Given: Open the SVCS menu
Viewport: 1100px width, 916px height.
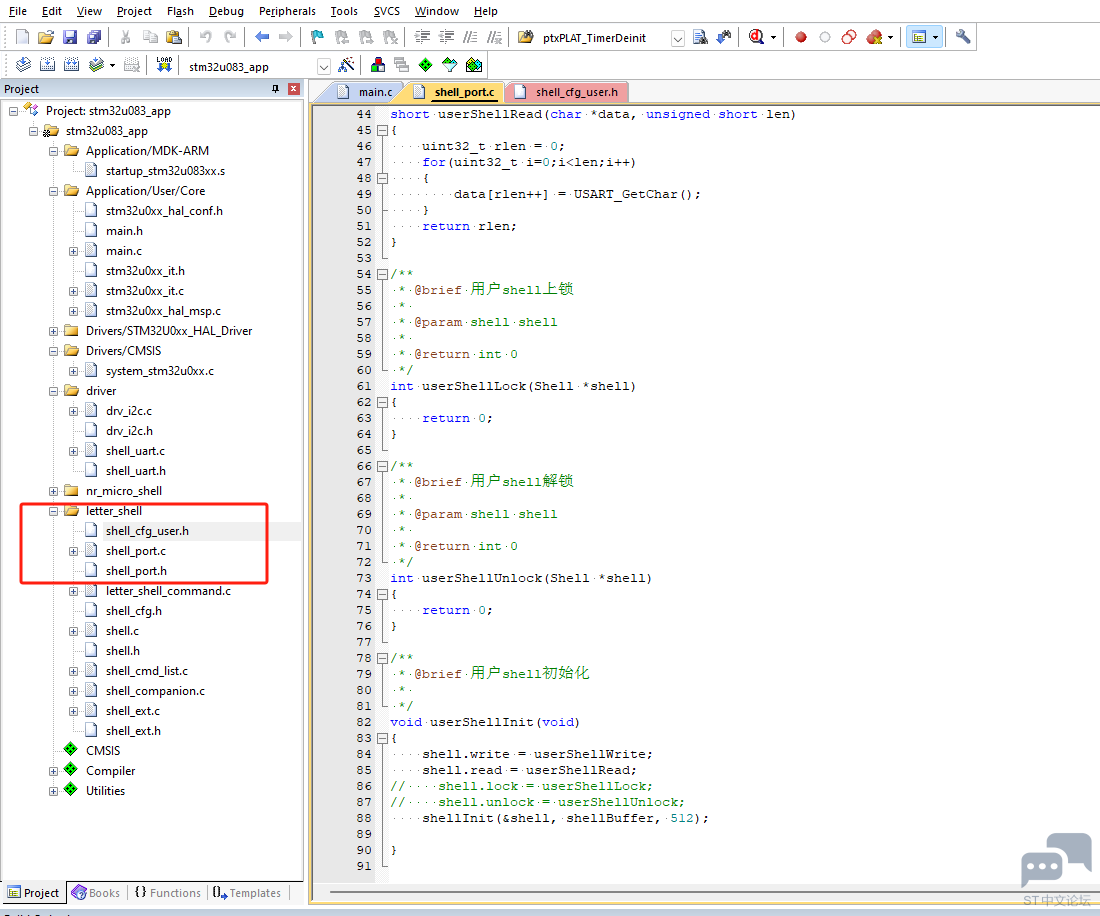Looking at the screenshot, I should pyautogui.click(x=387, y=11).
